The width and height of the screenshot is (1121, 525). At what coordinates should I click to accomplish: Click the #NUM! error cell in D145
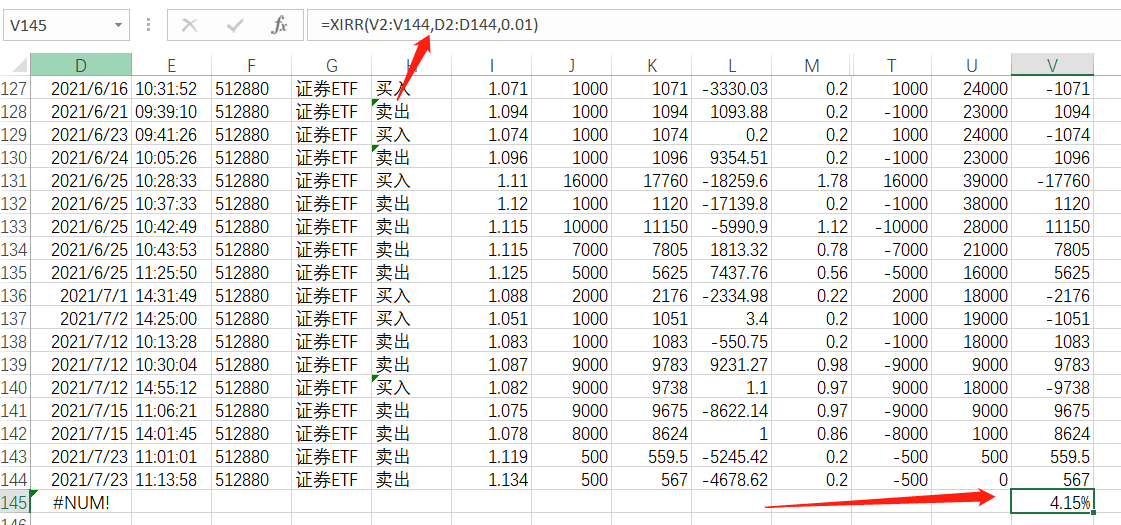pos(81,502)
